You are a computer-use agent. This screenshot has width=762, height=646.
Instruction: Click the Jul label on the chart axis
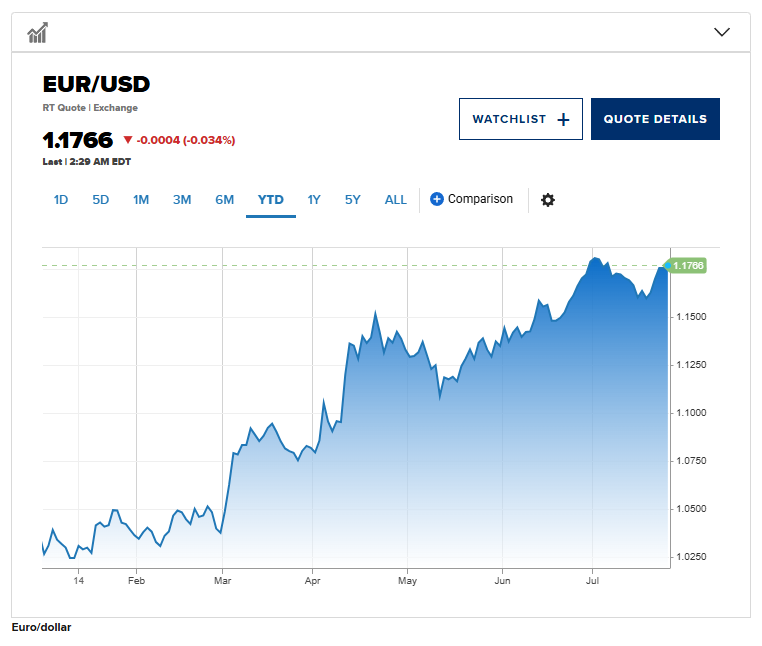592,580
